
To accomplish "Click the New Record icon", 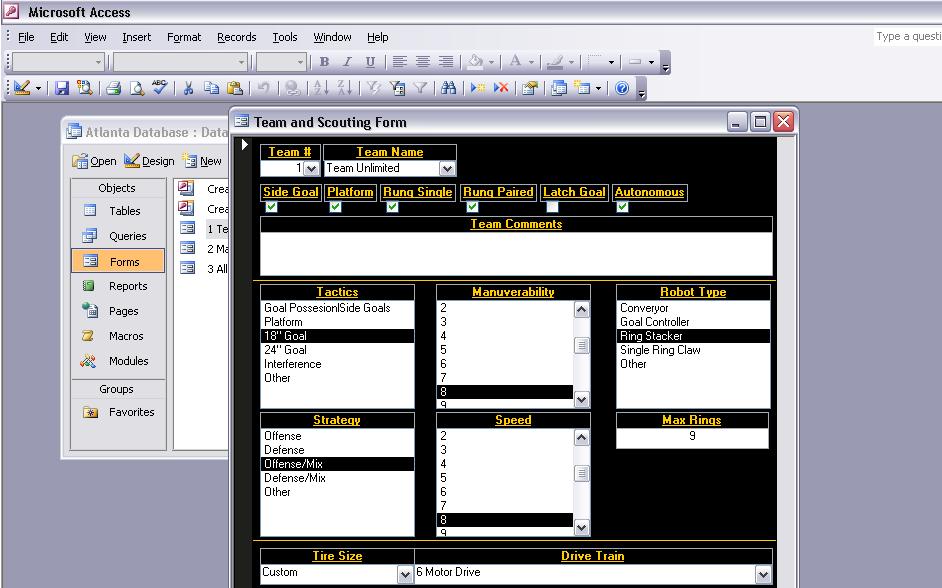I will 478,88.
